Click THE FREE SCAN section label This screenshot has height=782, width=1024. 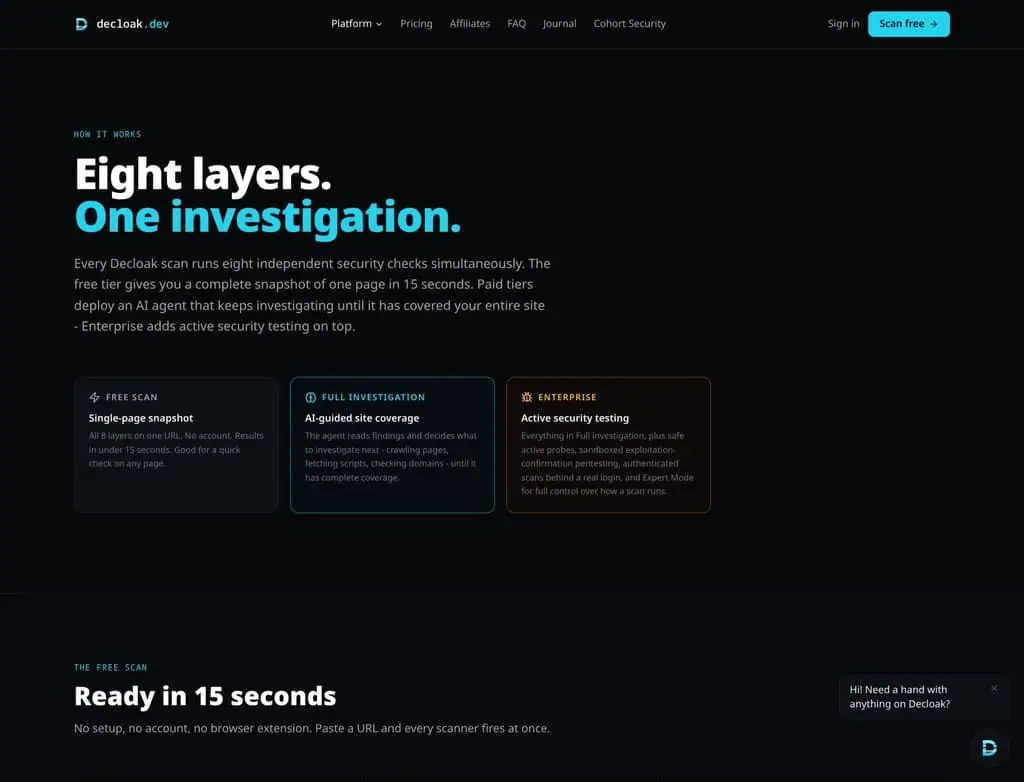click(x=110, y=667)
